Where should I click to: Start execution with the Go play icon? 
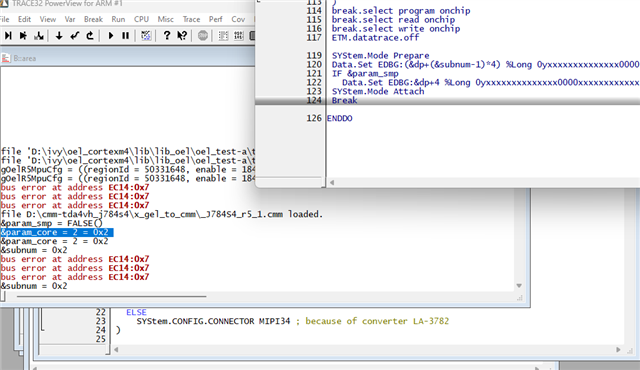click(110, 36)
